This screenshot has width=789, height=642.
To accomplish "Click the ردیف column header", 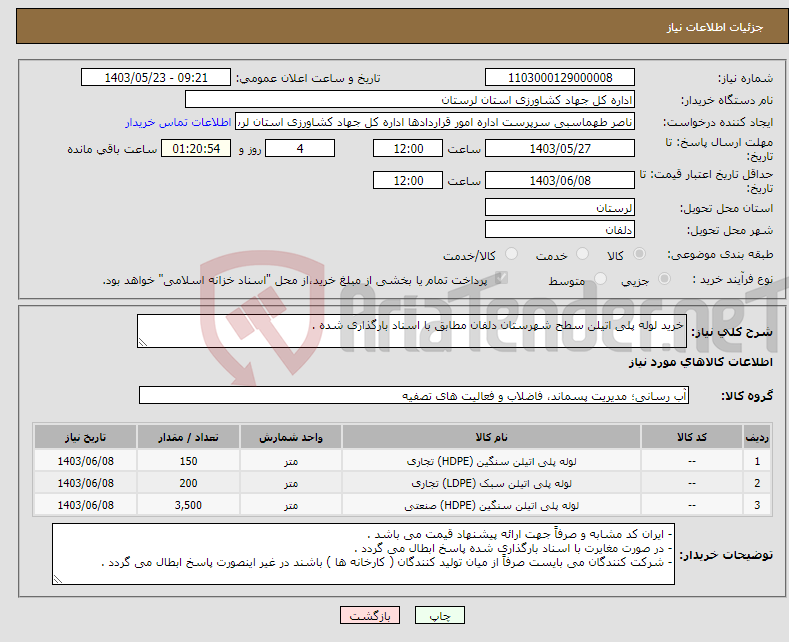I will pyautogui.click(x=757, y=437).
